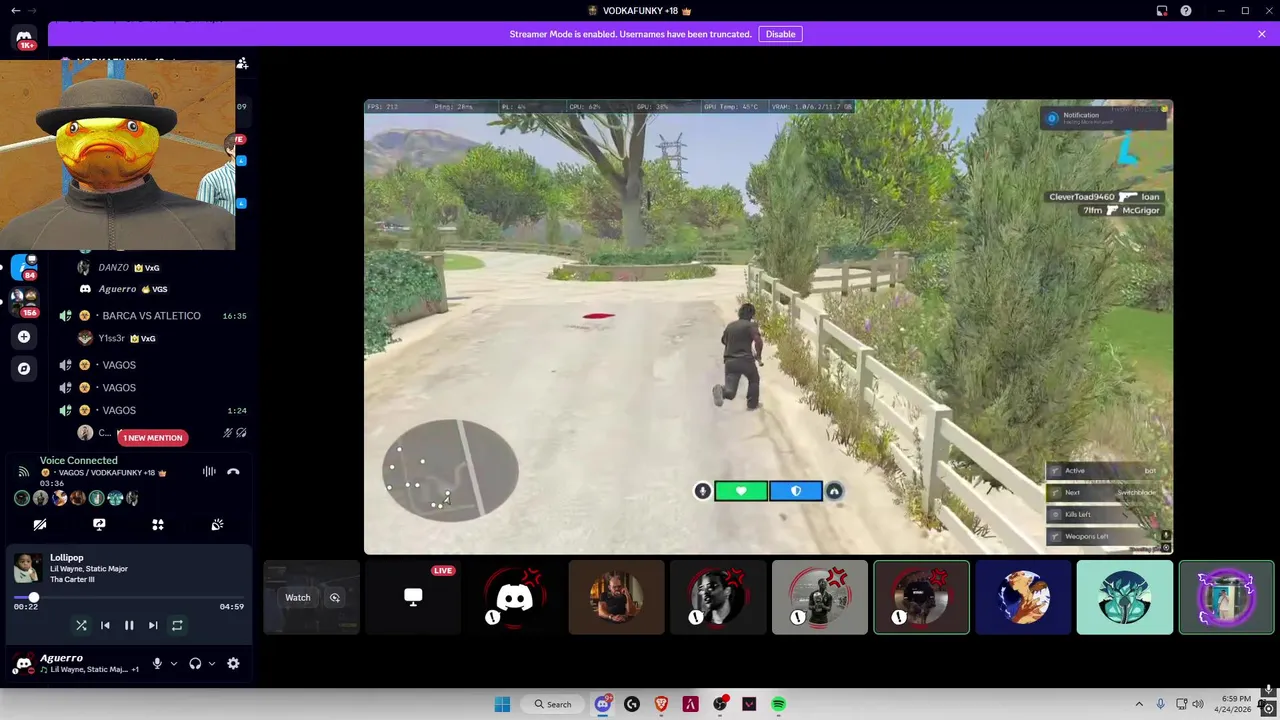Dismiss the Streamer Mode banner with X
The width and height of the screenshot is (1280, 720).
(x=1262, y=34)
